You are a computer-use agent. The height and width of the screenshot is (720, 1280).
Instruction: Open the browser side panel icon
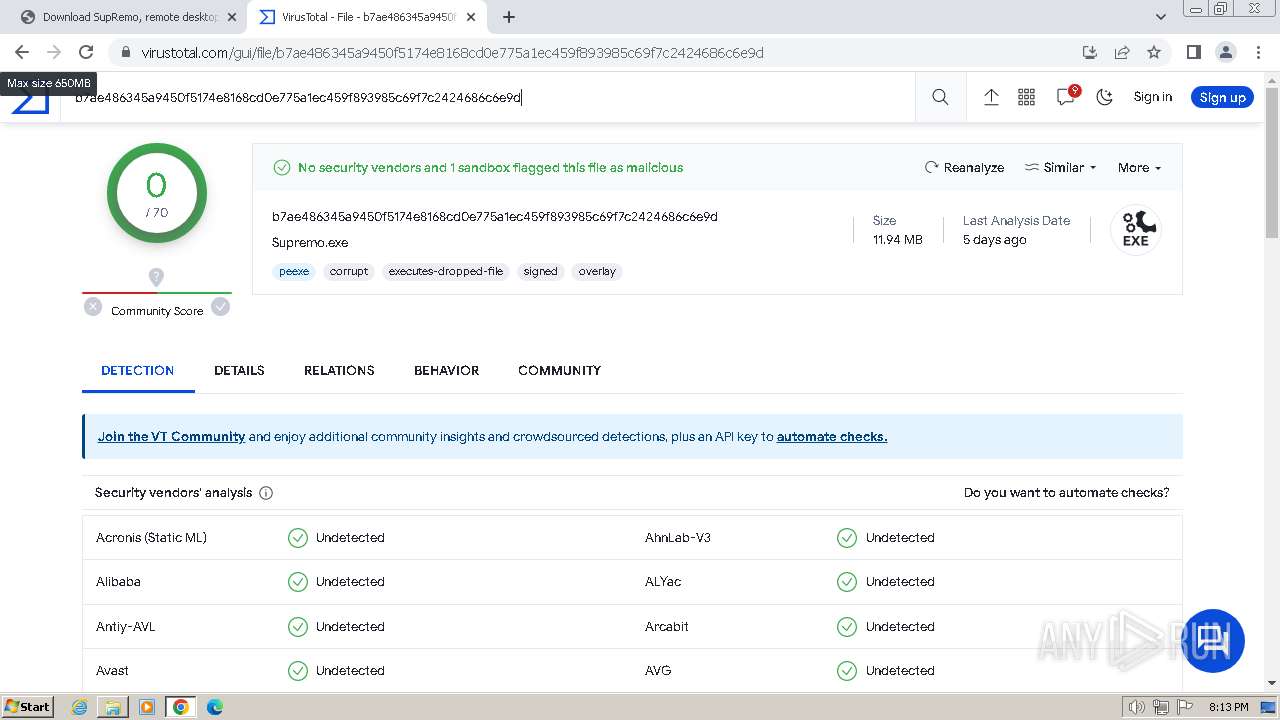click(x=1193, y=52)
